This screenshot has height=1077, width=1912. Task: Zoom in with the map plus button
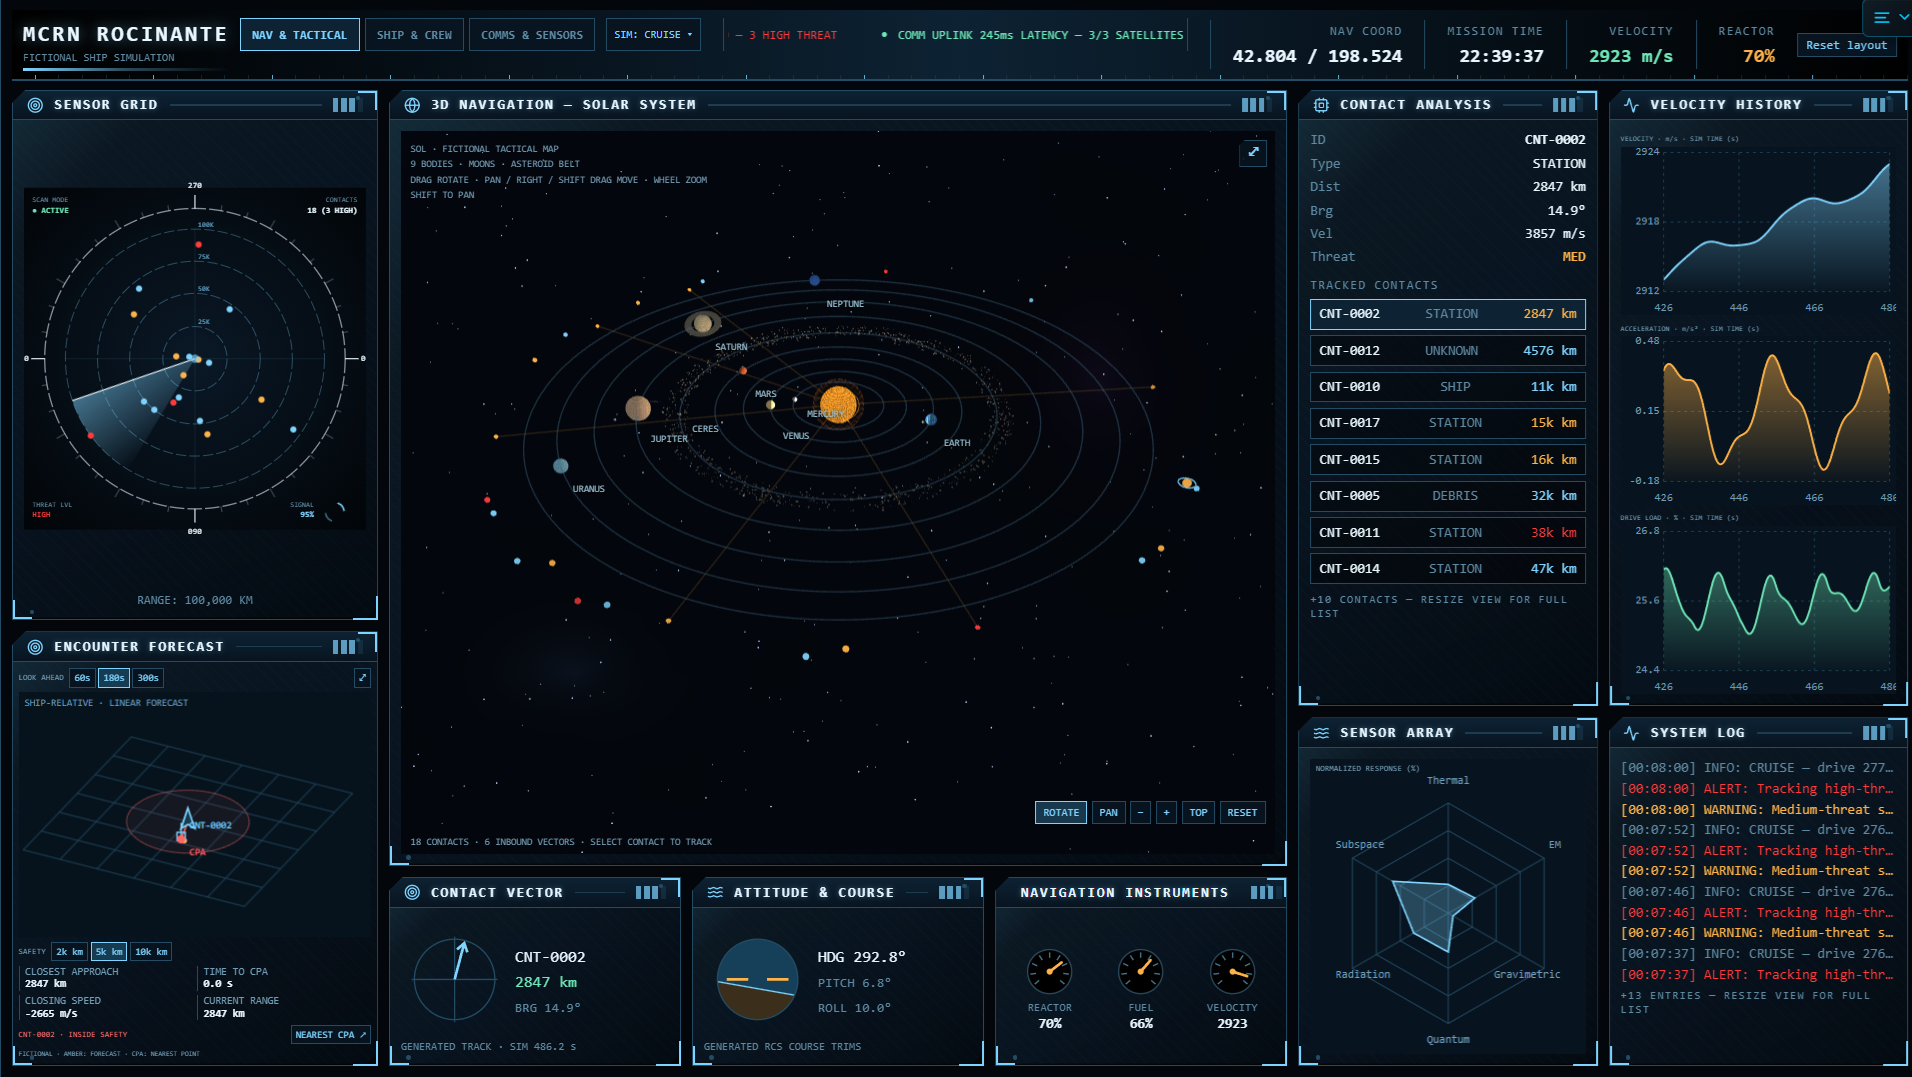pyautogui.click(x=1167, y=813)
